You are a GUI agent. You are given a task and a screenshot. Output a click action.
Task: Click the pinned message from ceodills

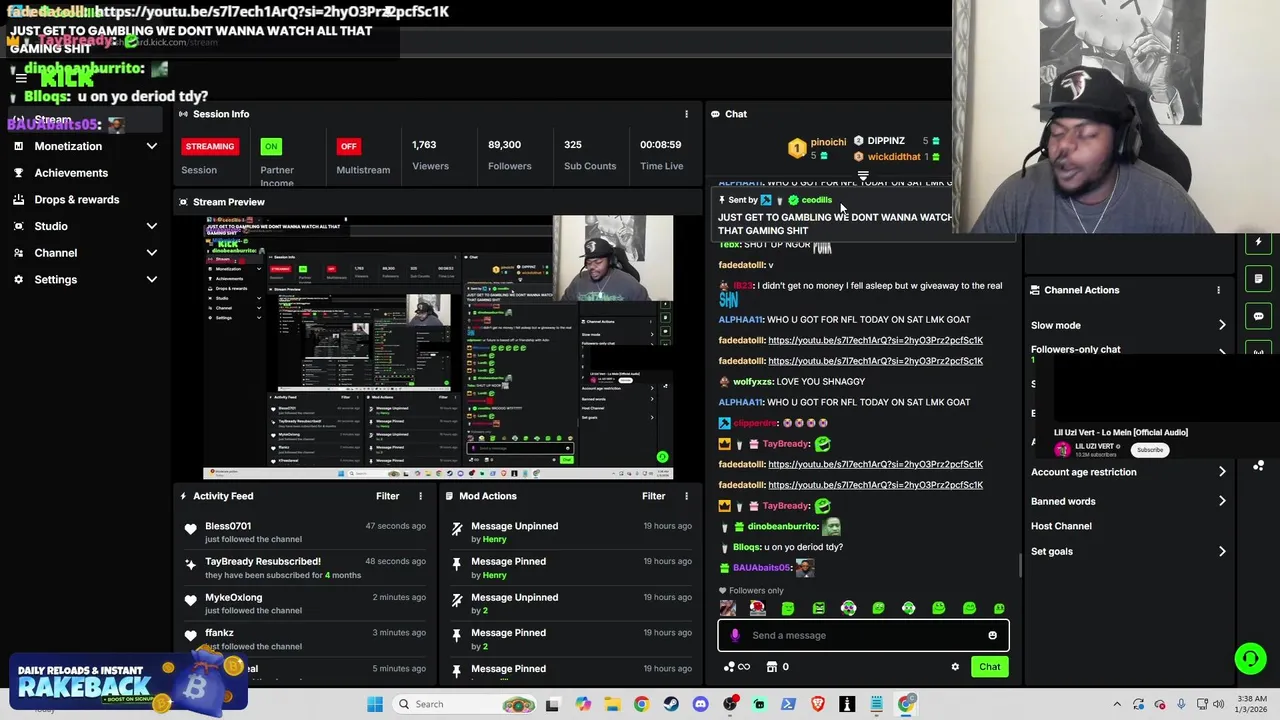(835, 215)
